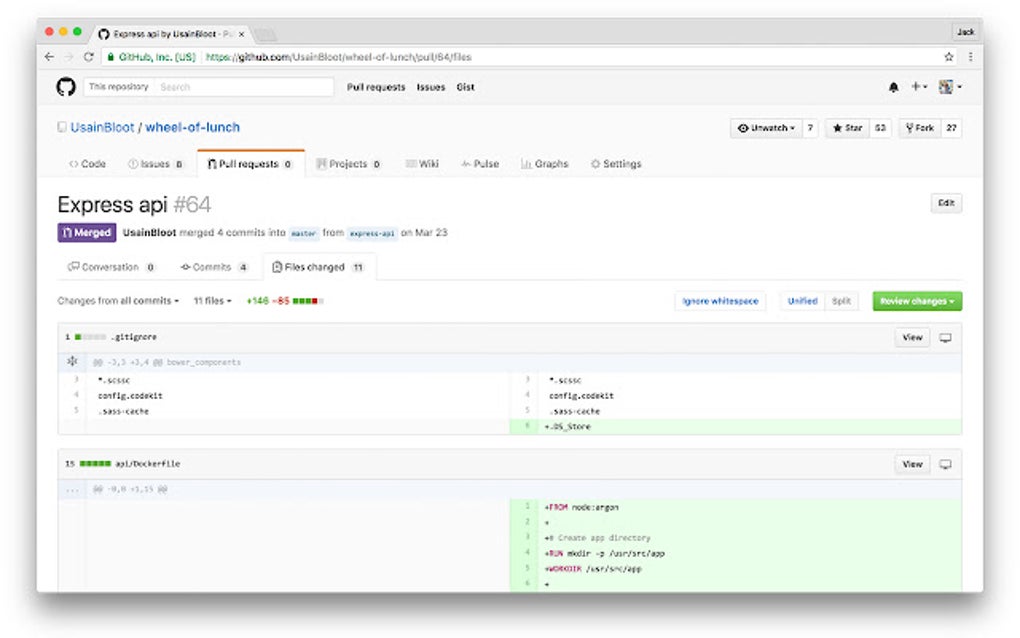Switch to the Commits tab
Screen dimensions: 1020x638
(213, 267)
